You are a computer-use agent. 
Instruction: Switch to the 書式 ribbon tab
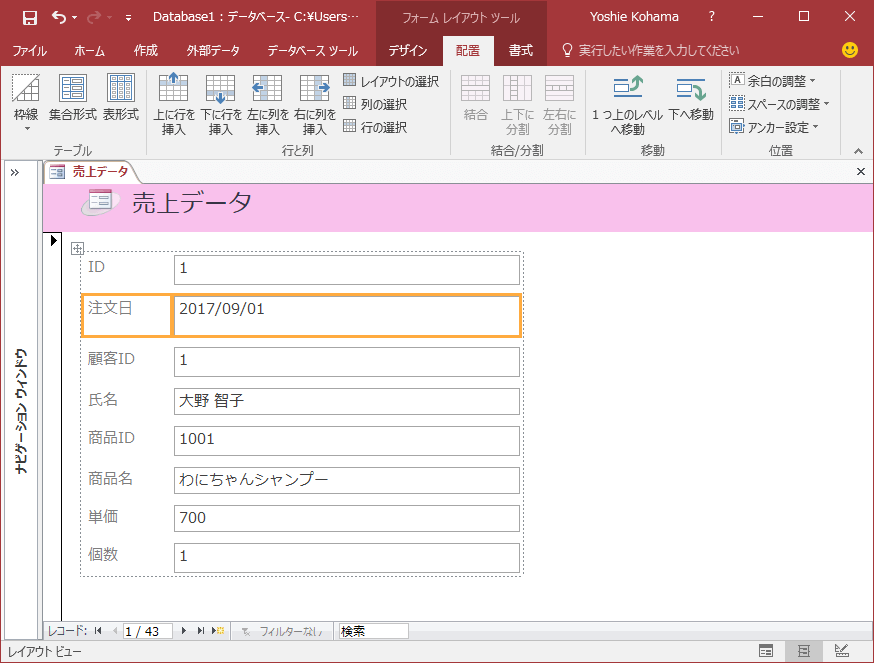pyautogui.click(x=521, y=51)
